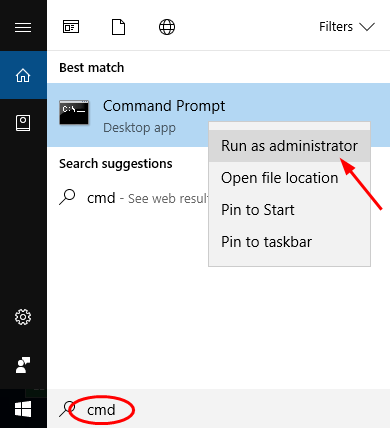
Task: Filter results by Apps icon
Action: click(x=71, y=27)
